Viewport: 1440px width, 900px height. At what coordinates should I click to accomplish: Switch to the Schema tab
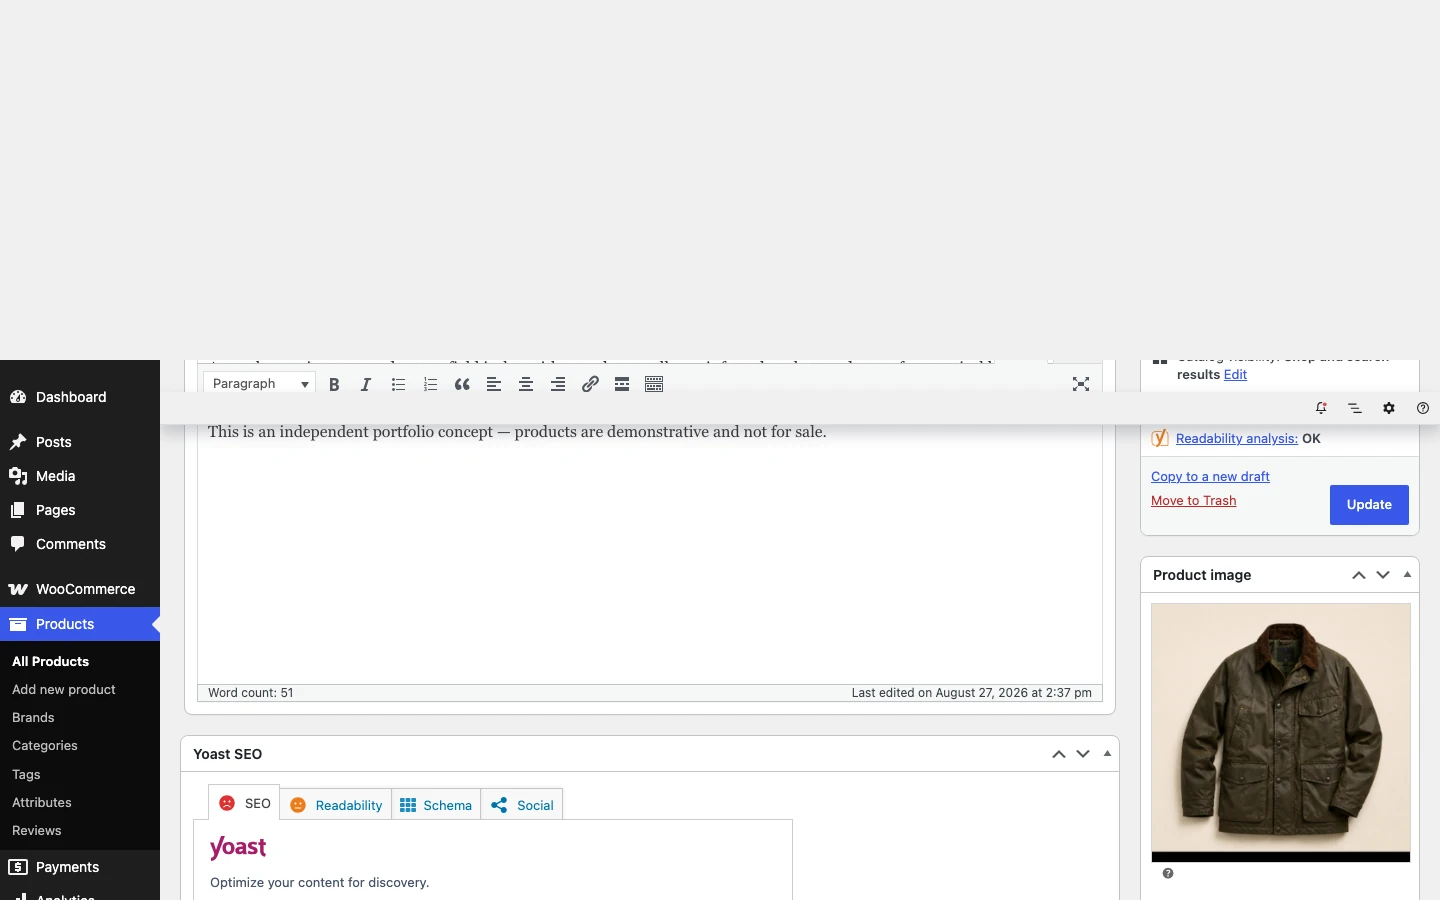coord(436,805)
